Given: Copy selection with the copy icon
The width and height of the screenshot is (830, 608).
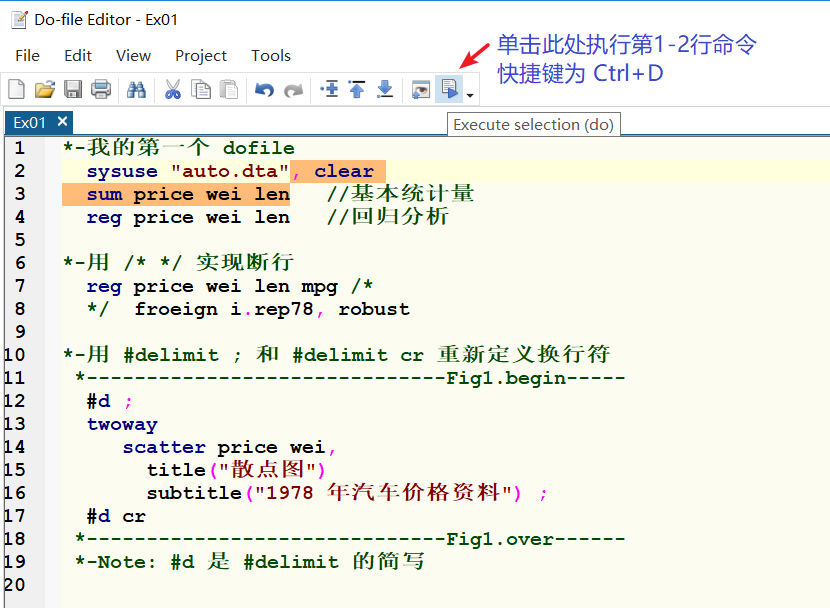Looking at the screenshot, I should [201, 89].
